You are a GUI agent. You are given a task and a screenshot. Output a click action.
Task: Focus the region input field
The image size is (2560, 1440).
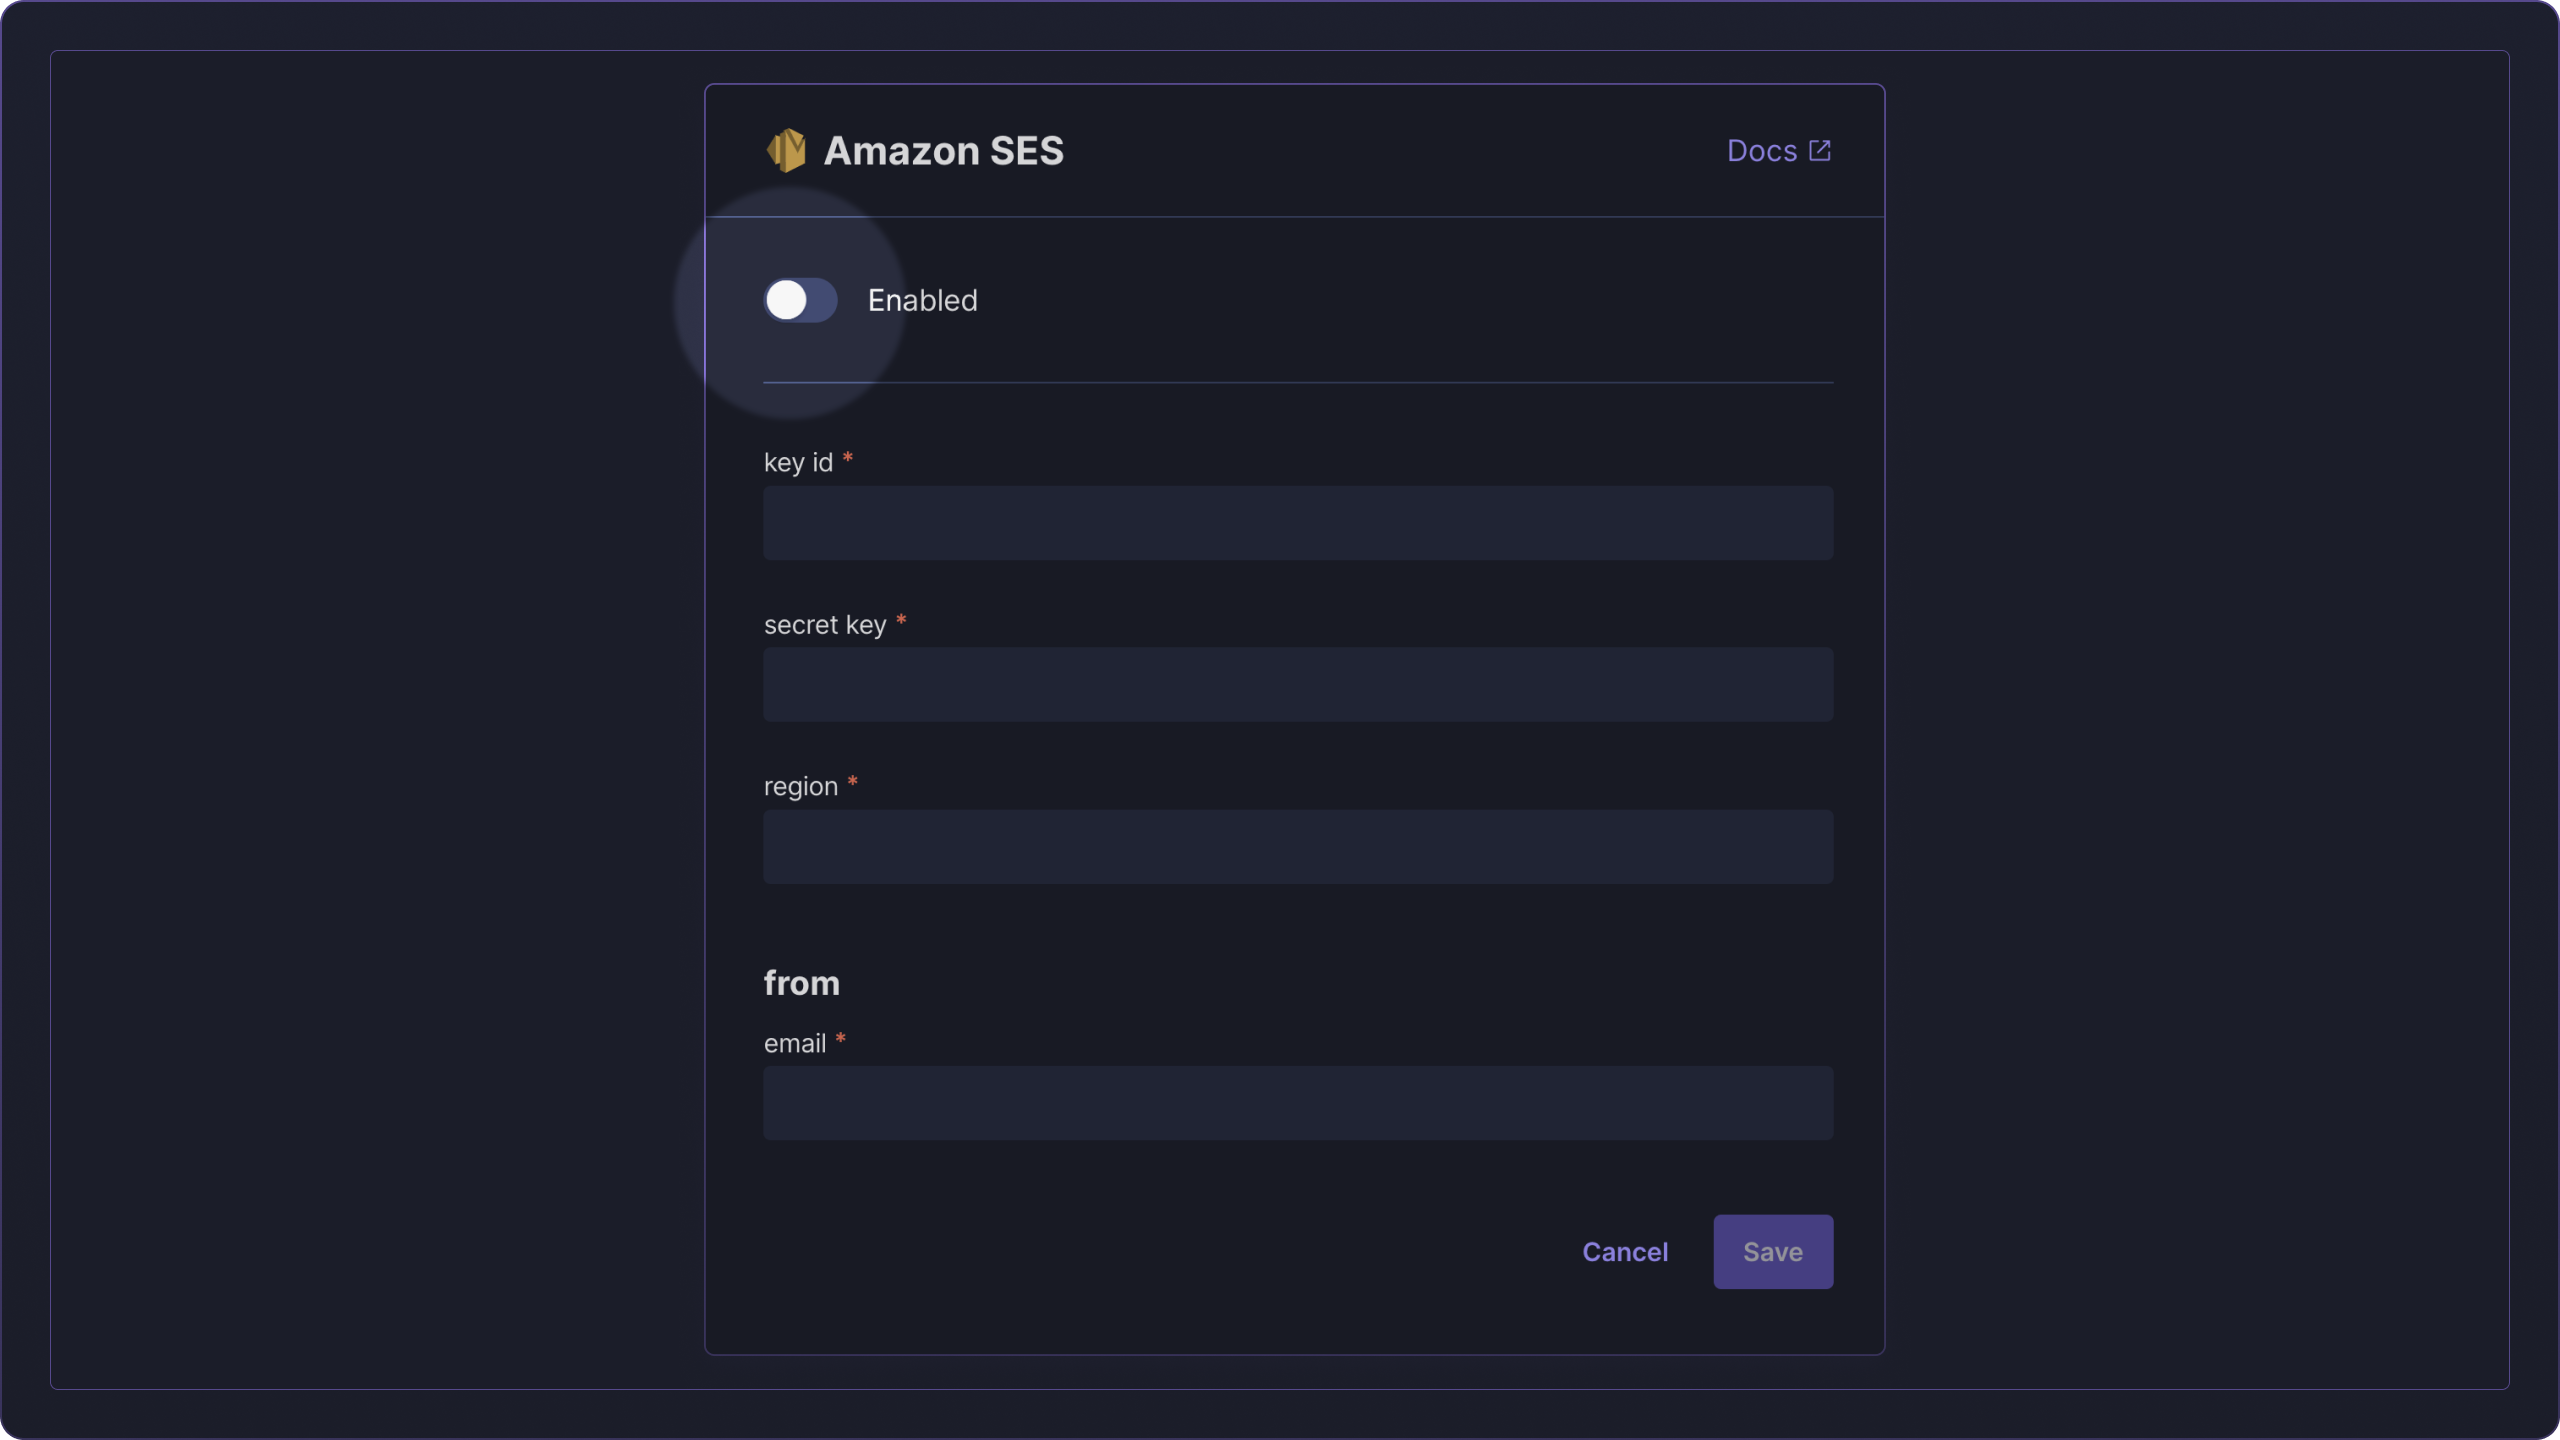coord(1298,847)
